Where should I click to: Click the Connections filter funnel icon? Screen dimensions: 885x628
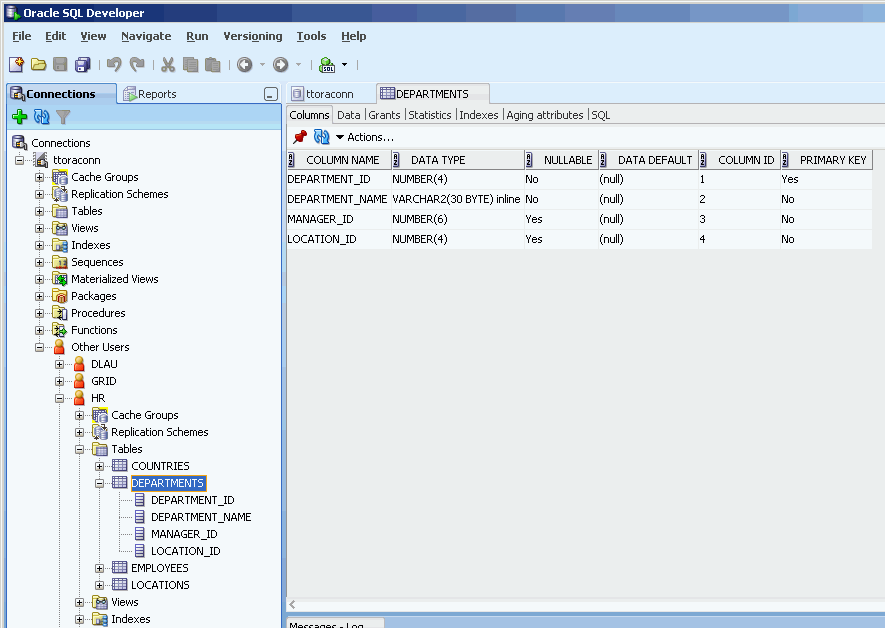point(63,117)
